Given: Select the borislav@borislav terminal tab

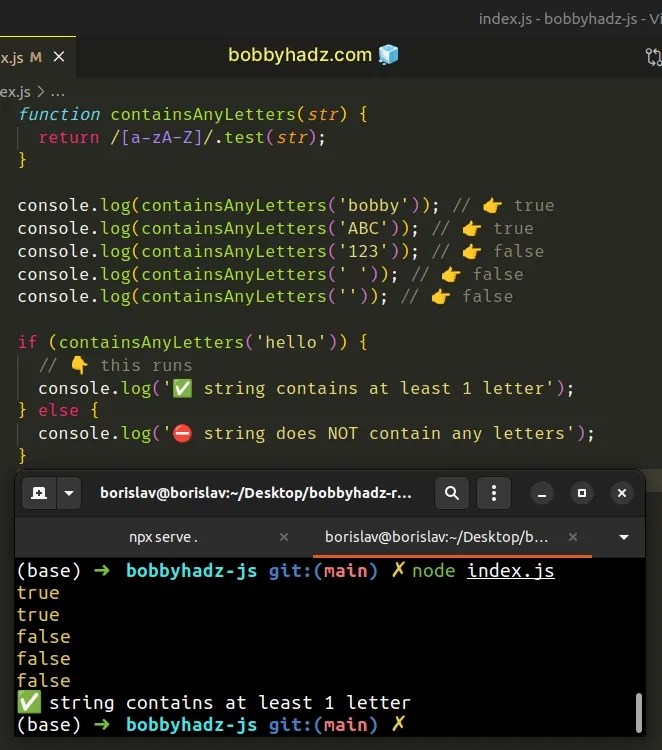Looking at the screenshot, I should [436, 537].
